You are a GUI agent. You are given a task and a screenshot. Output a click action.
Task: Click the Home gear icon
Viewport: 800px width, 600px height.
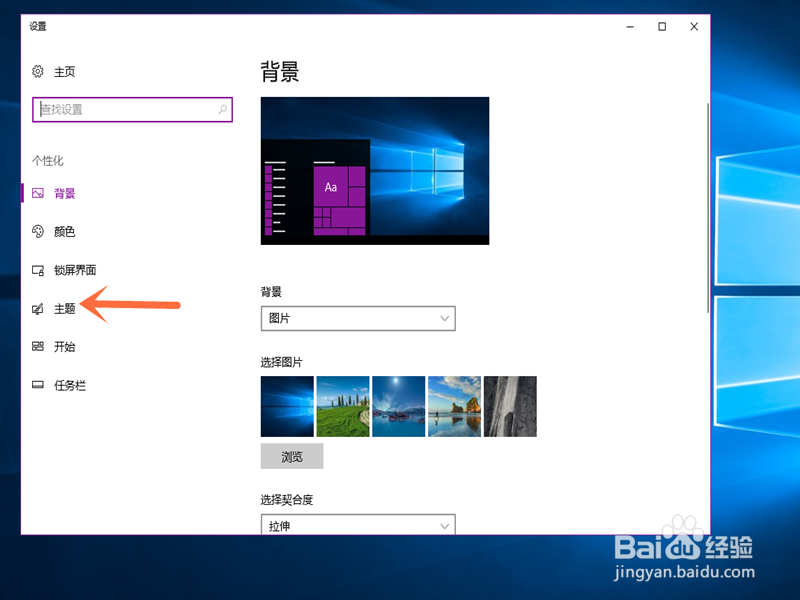coord(38,71)
